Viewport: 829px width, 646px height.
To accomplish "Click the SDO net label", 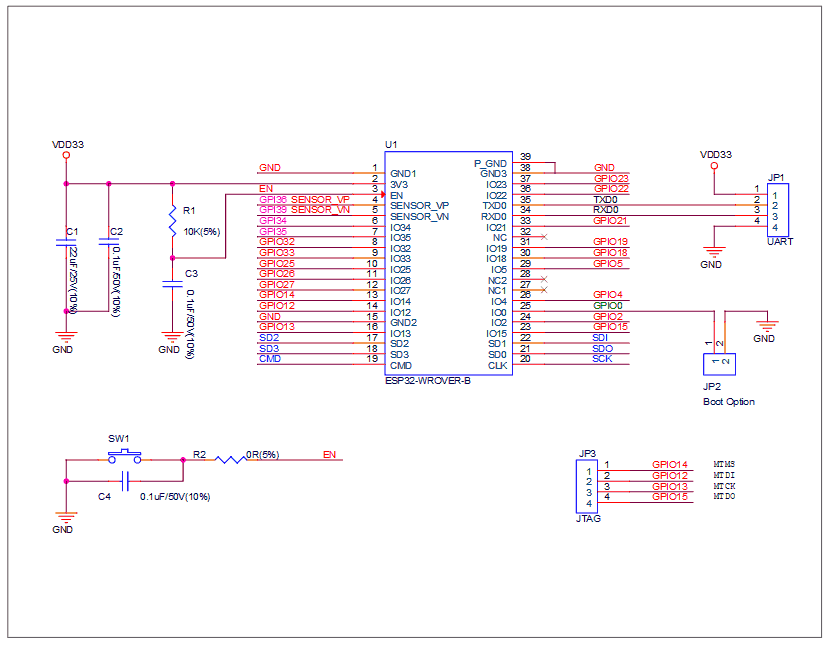I will coord(602,348).
